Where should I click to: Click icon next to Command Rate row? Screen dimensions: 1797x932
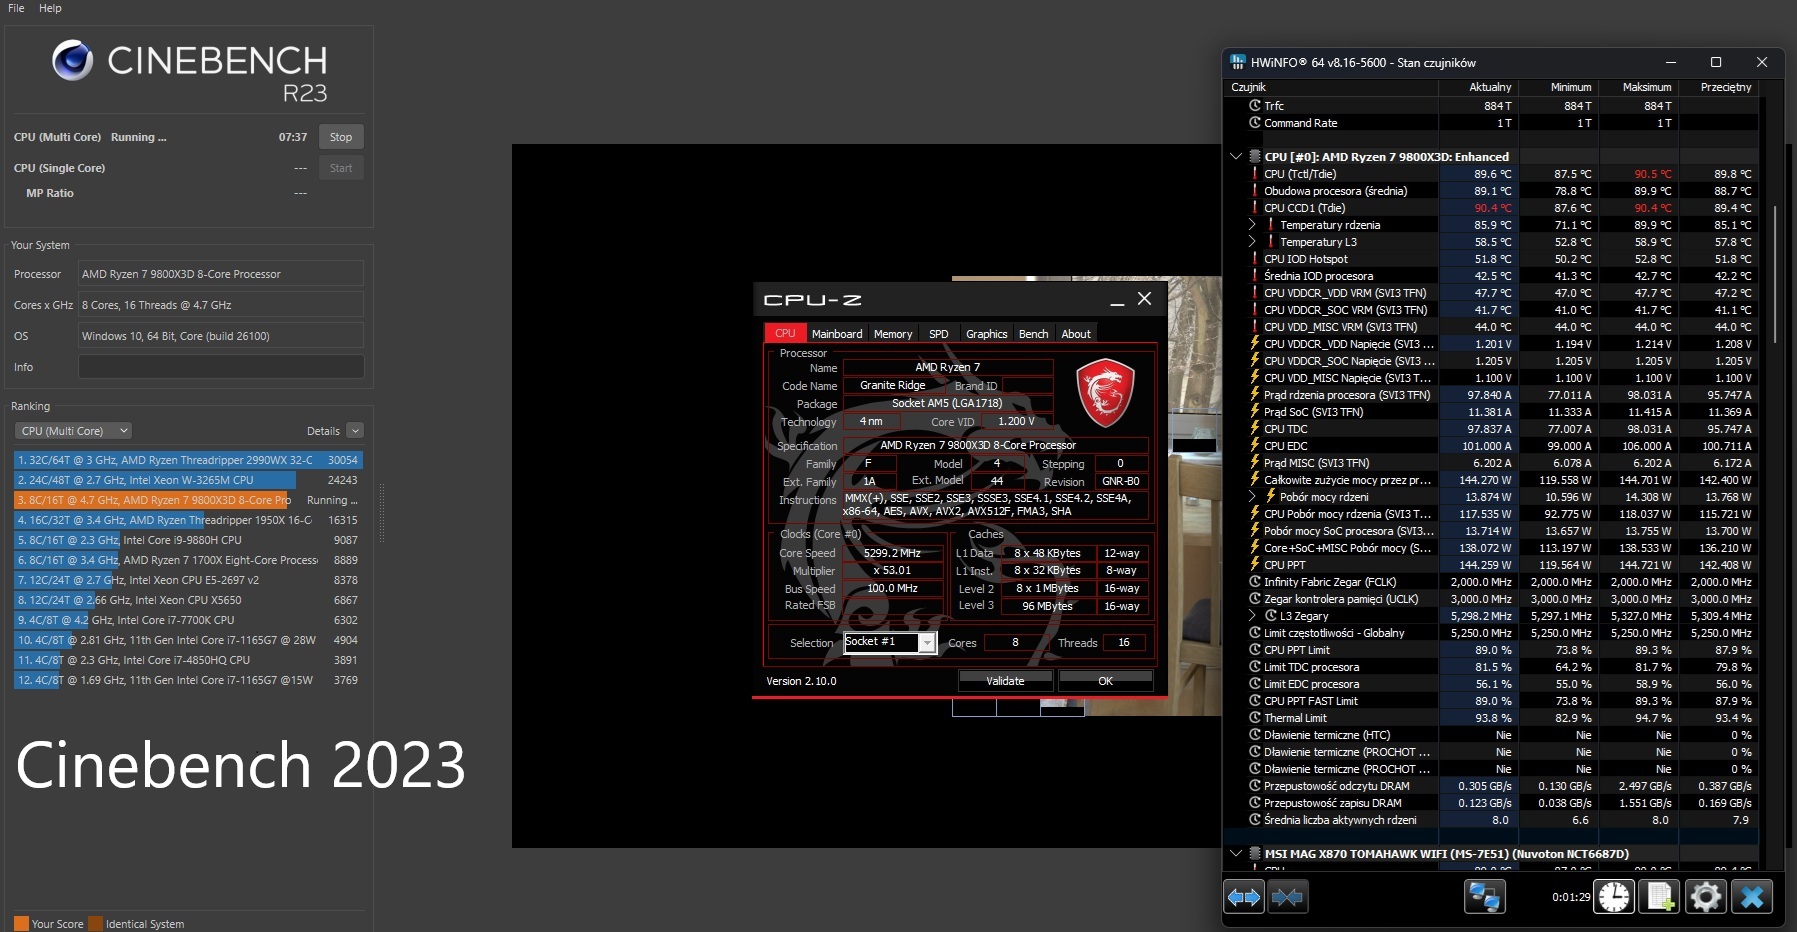click(x=1255, y=123)
